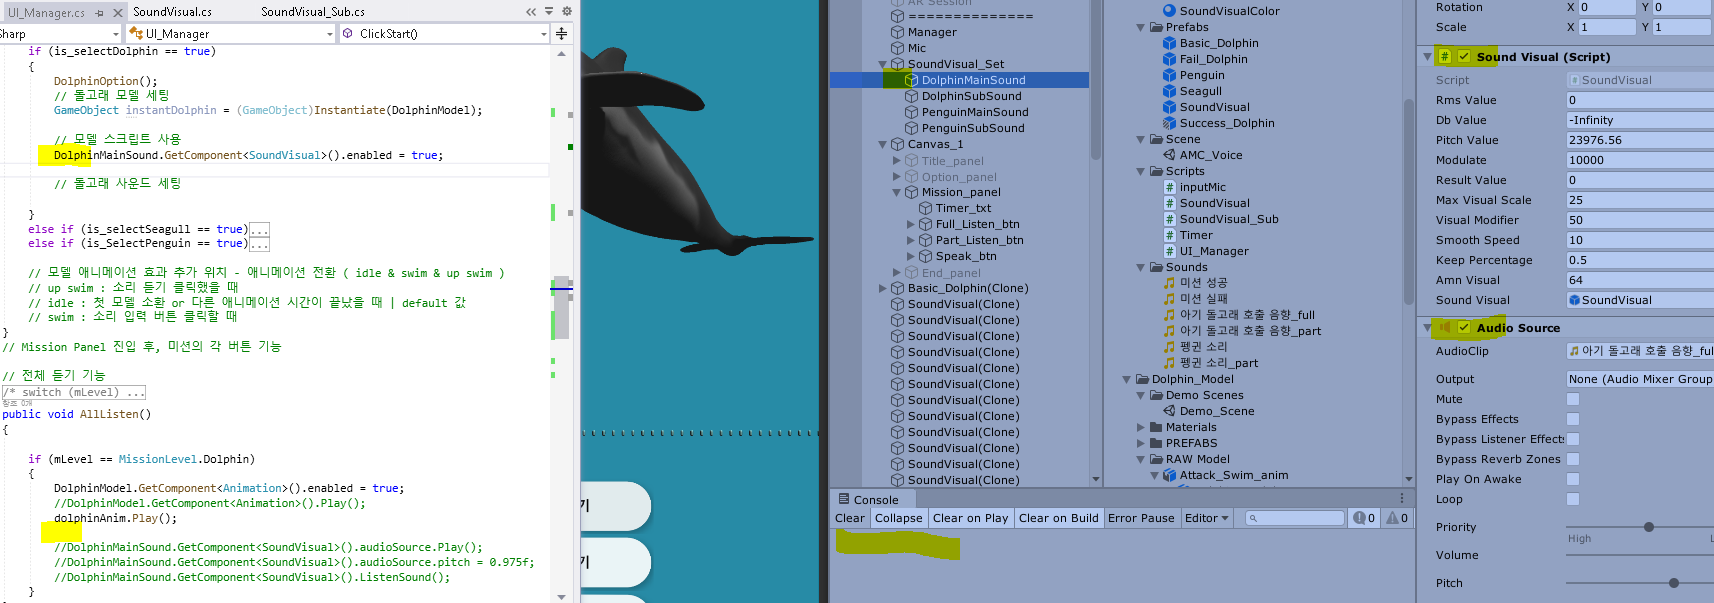Select the Seagull prefab icon
Viewport: 1714px width, 603px height.
tap(1169, 91)
